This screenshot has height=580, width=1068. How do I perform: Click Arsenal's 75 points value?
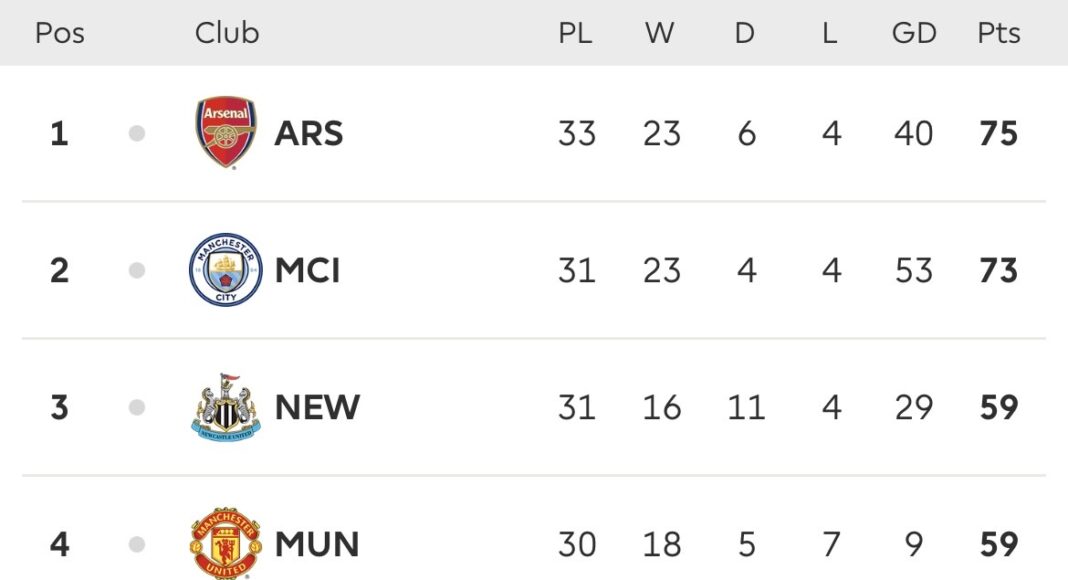(999, 133)
